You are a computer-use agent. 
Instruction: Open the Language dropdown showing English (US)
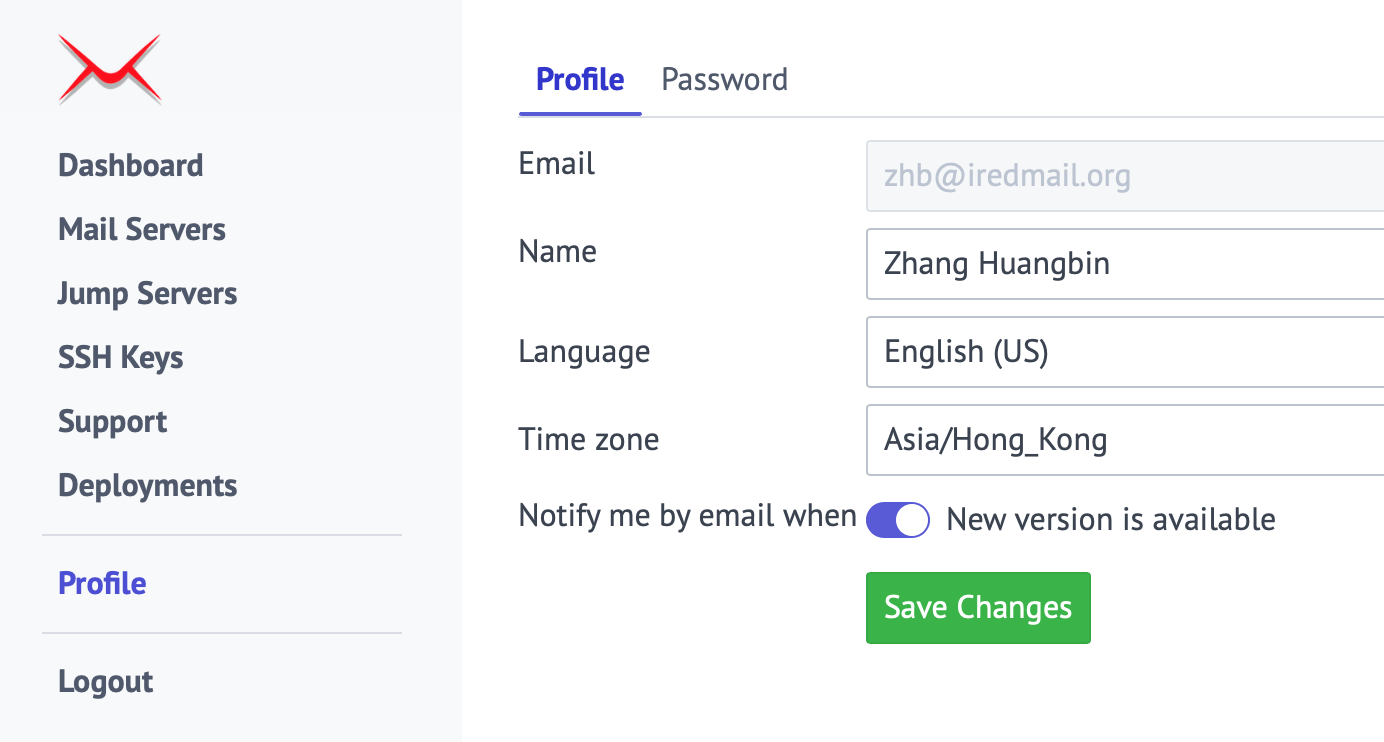[x=1125, y=352]
